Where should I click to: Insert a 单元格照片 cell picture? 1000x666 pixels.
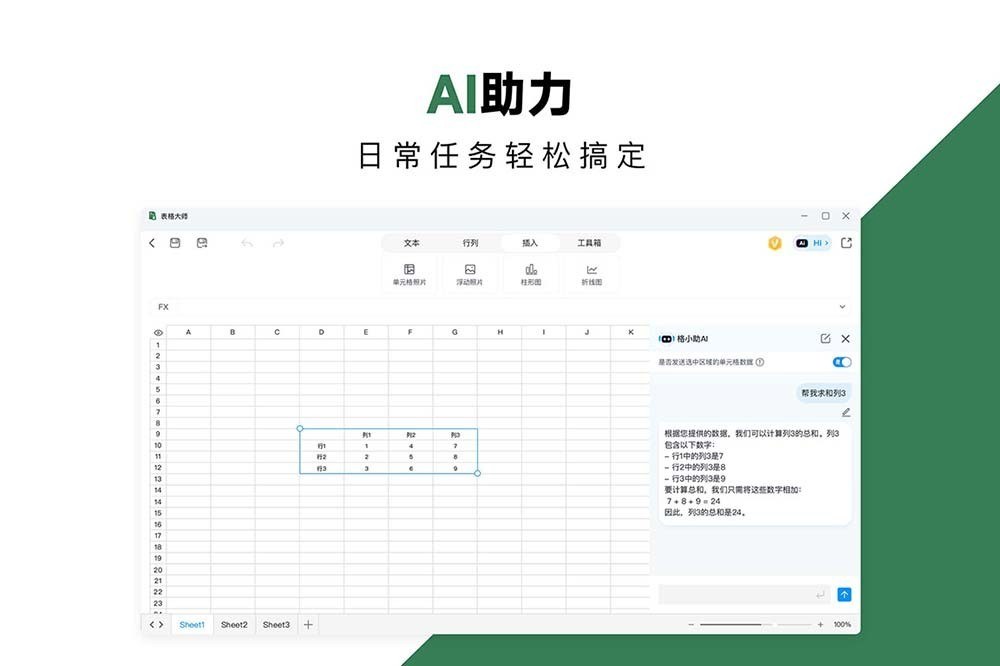click(x=409, y=273)
